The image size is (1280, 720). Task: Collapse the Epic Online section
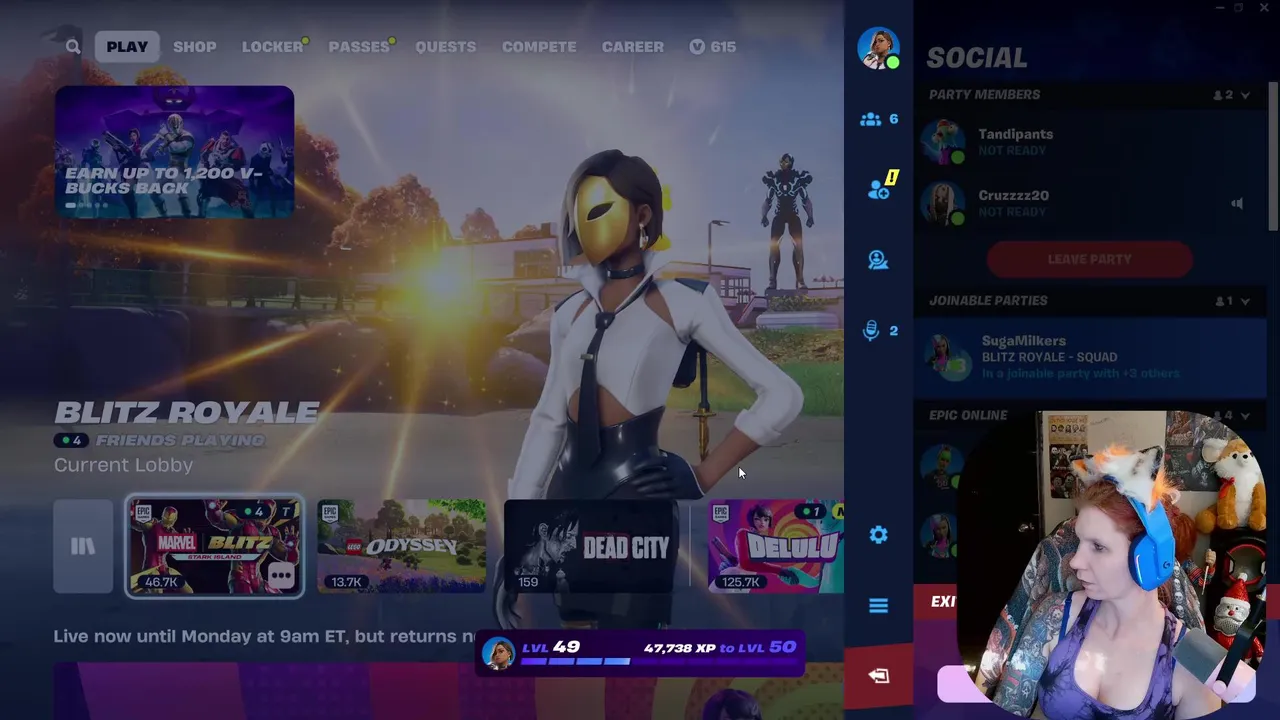pyautogui.click(x=1245, y=415)
